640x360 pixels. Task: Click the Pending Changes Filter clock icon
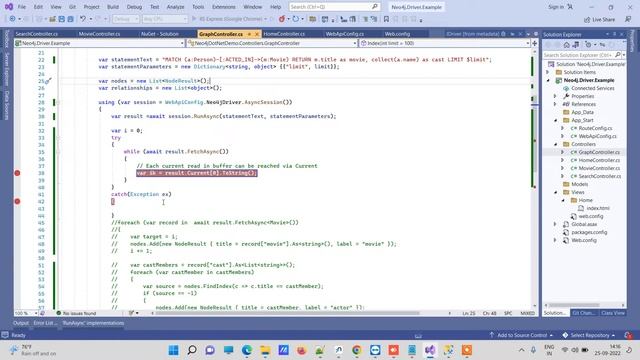tap(588, 44)
